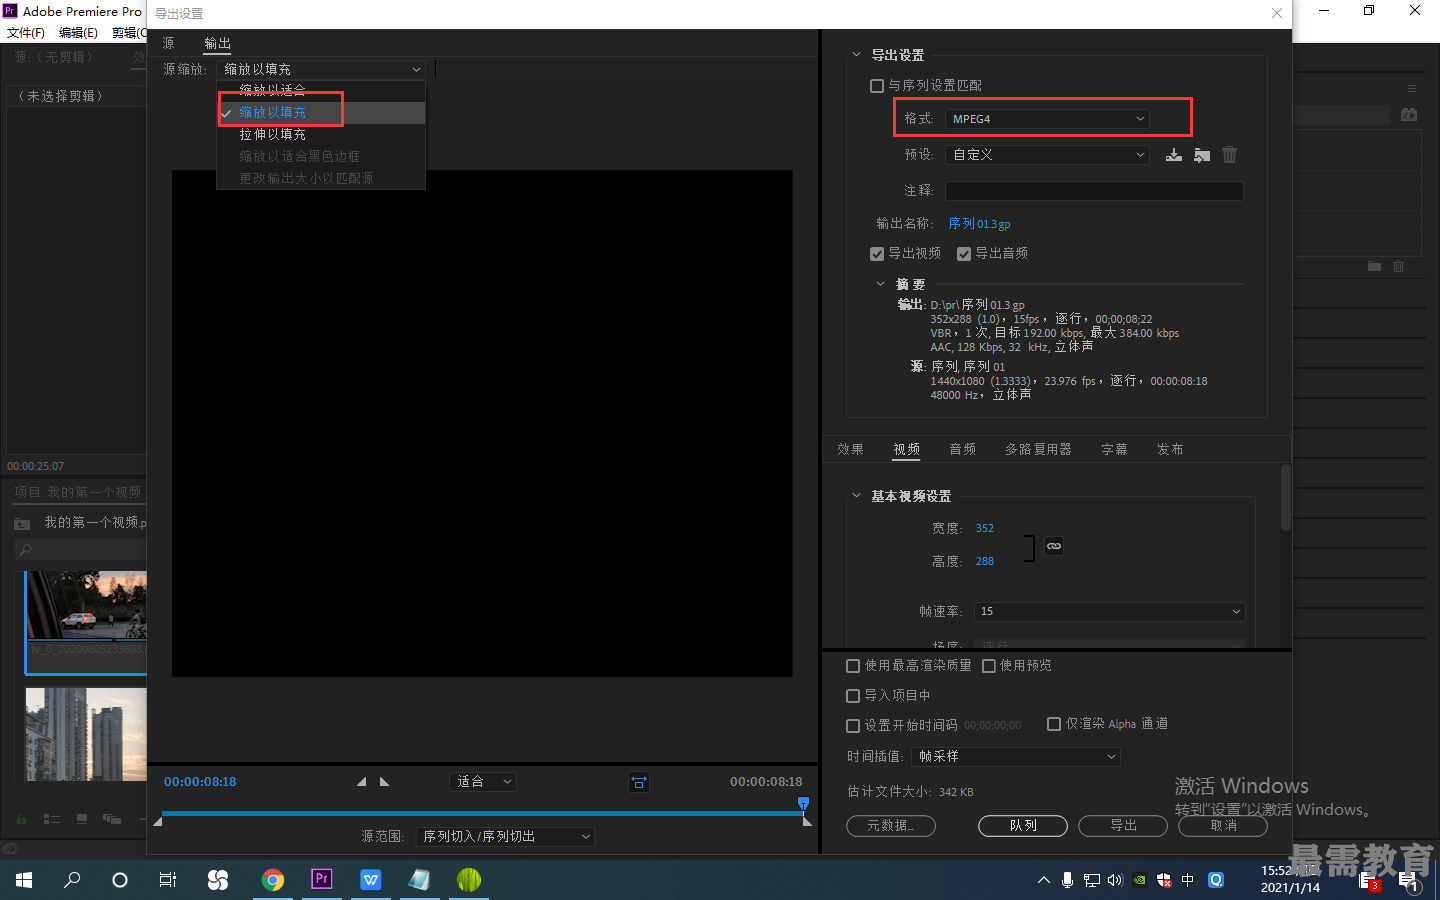Image resolution: width=1440 pixels, height=900 pixels.
Task: Switch to the Multiplexer tab
Action: [x=1038, y=450]
